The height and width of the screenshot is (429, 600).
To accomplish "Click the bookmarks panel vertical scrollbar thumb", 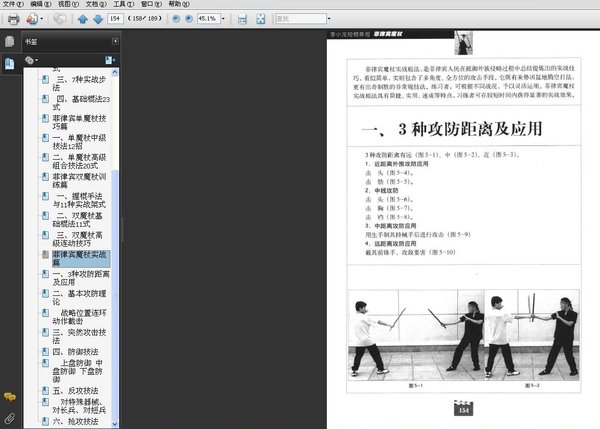I will point(115,295).
